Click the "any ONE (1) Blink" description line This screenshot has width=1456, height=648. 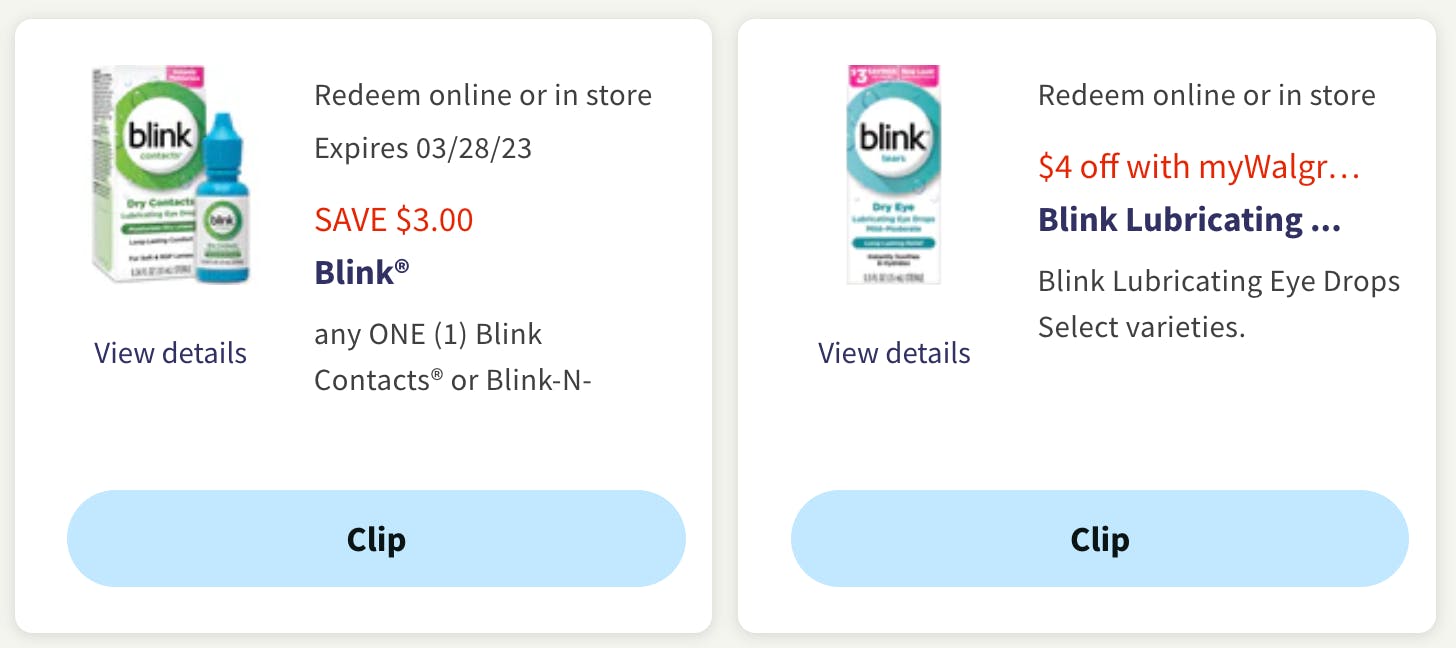point(428,334)
